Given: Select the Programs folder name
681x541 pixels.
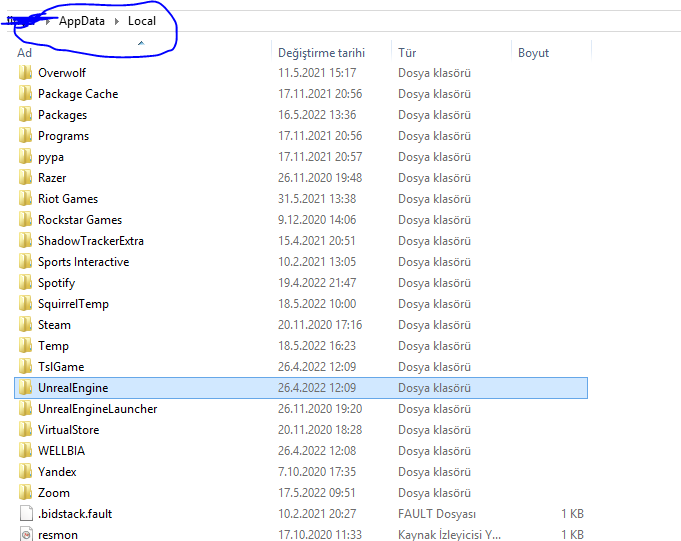Looking at the screenshot, I should coord(63,135).
